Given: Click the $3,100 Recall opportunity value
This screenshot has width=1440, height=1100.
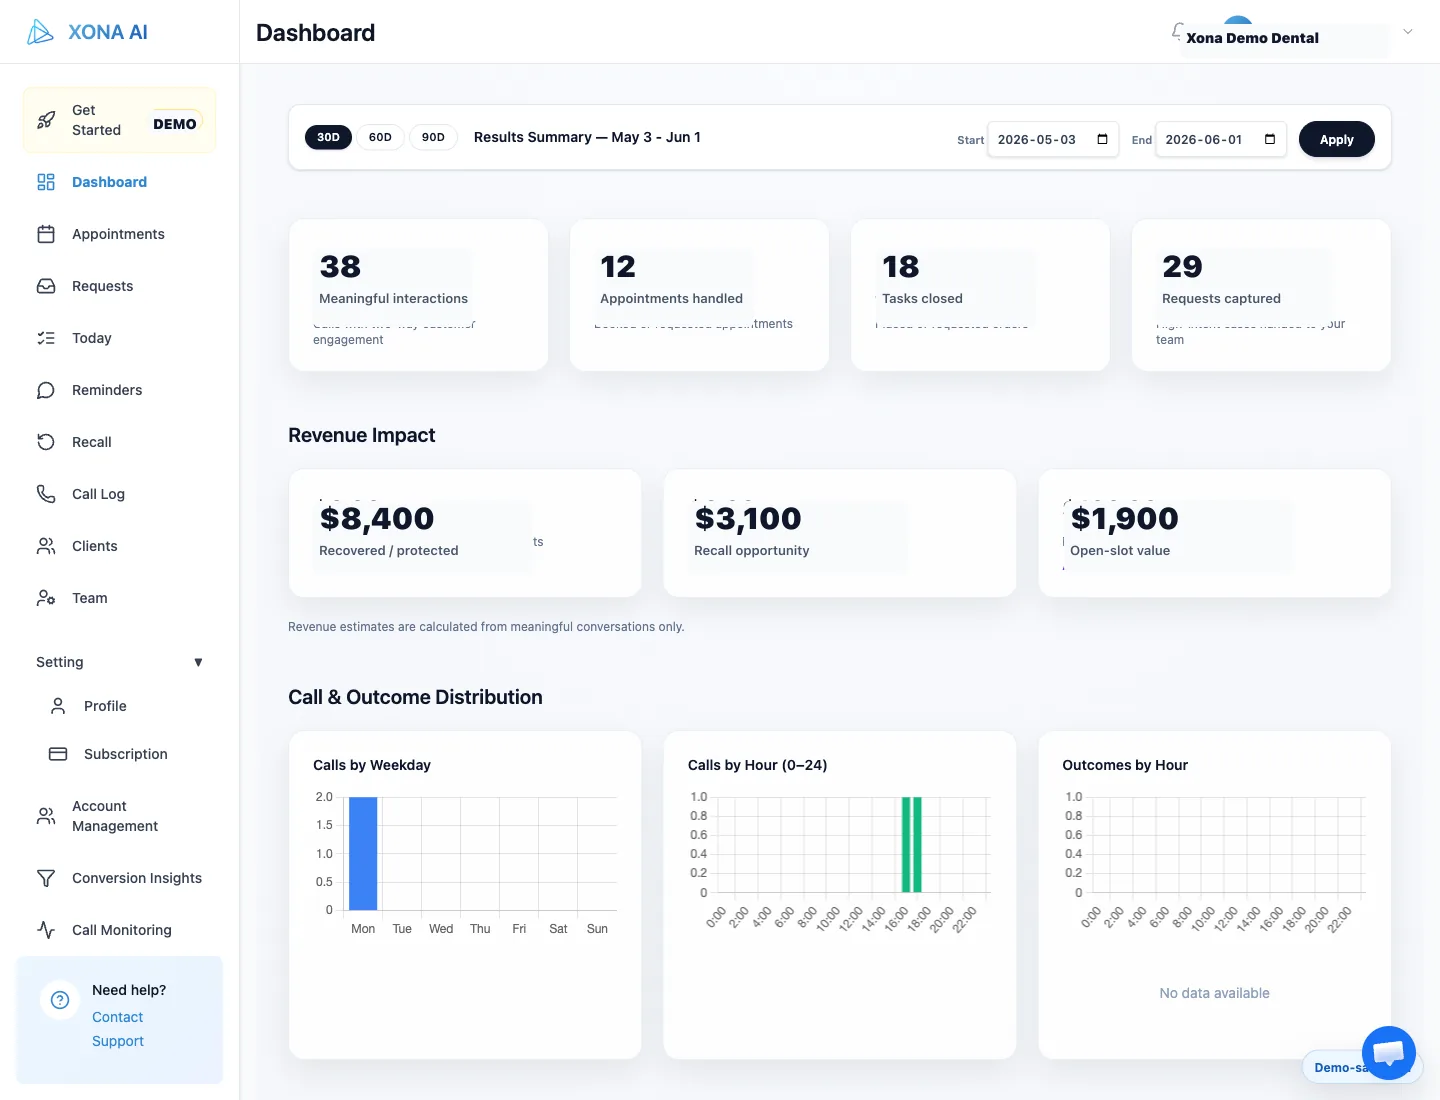Looking at the screenshot, I should click(x=748, y=518).
